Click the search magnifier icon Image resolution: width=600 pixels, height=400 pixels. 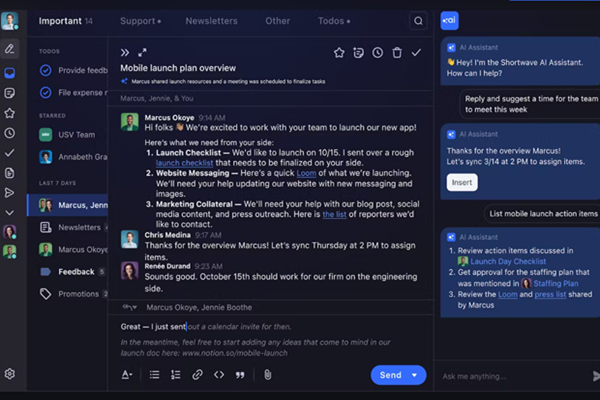[418, 21]
